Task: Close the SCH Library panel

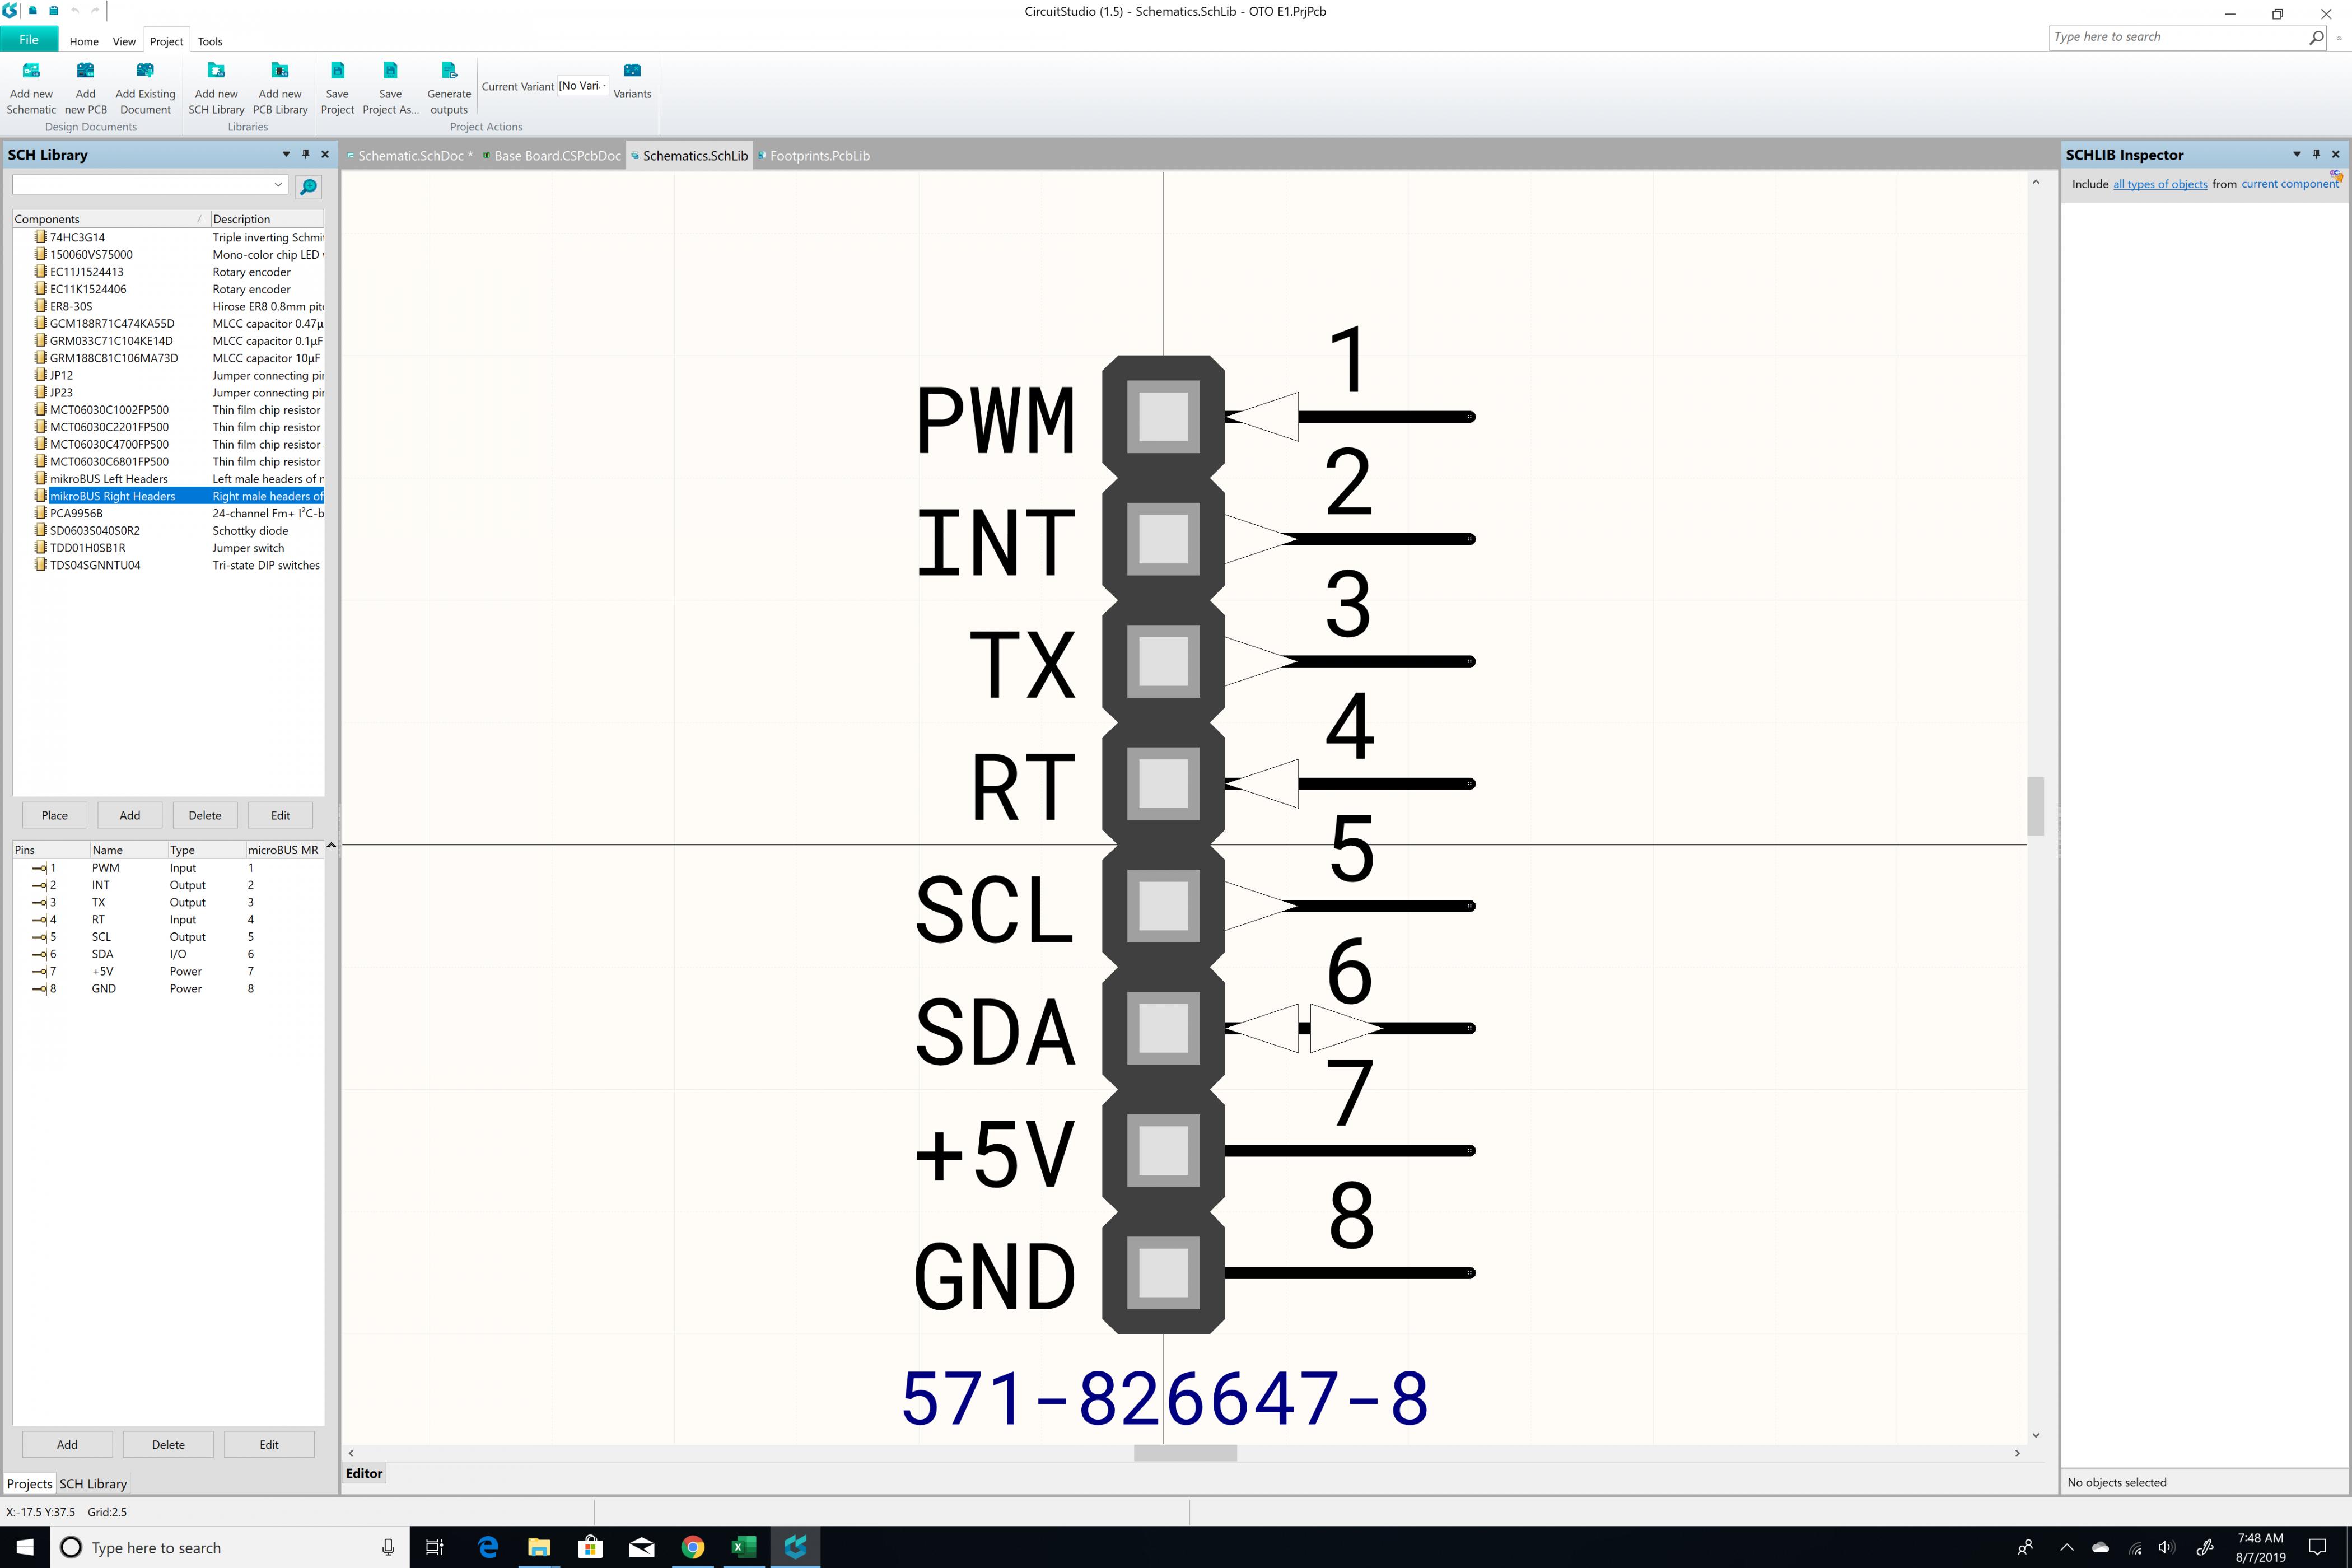Action: (325, 154)
